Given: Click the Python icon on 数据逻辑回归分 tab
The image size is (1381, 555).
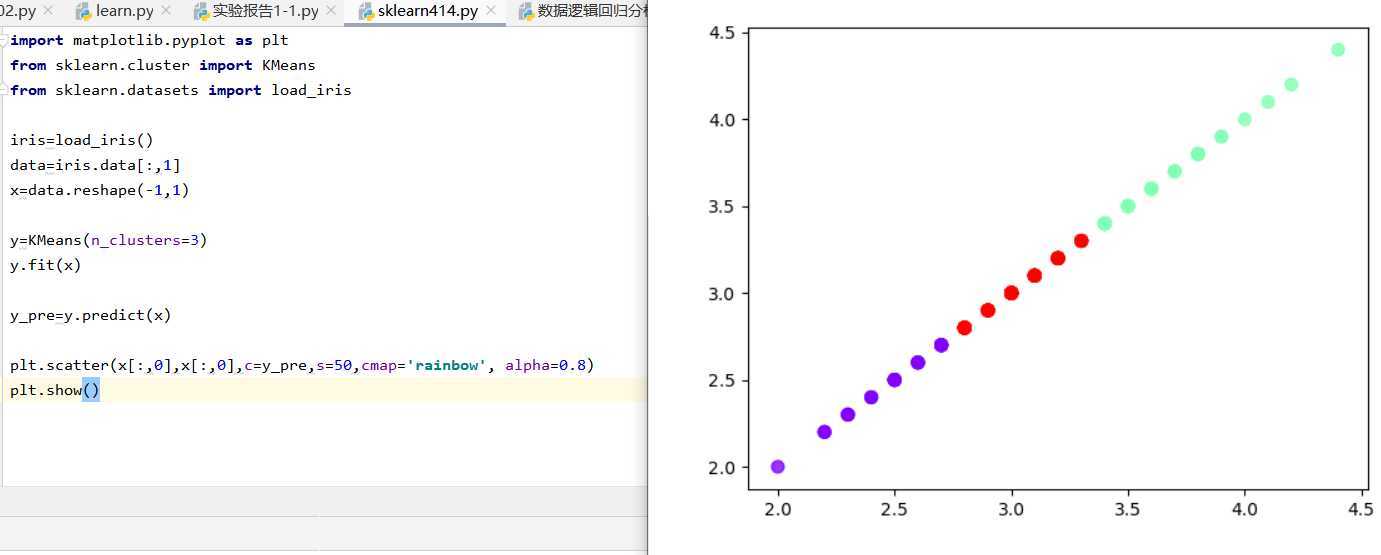Looking at the screenshot, I should 526,12.
